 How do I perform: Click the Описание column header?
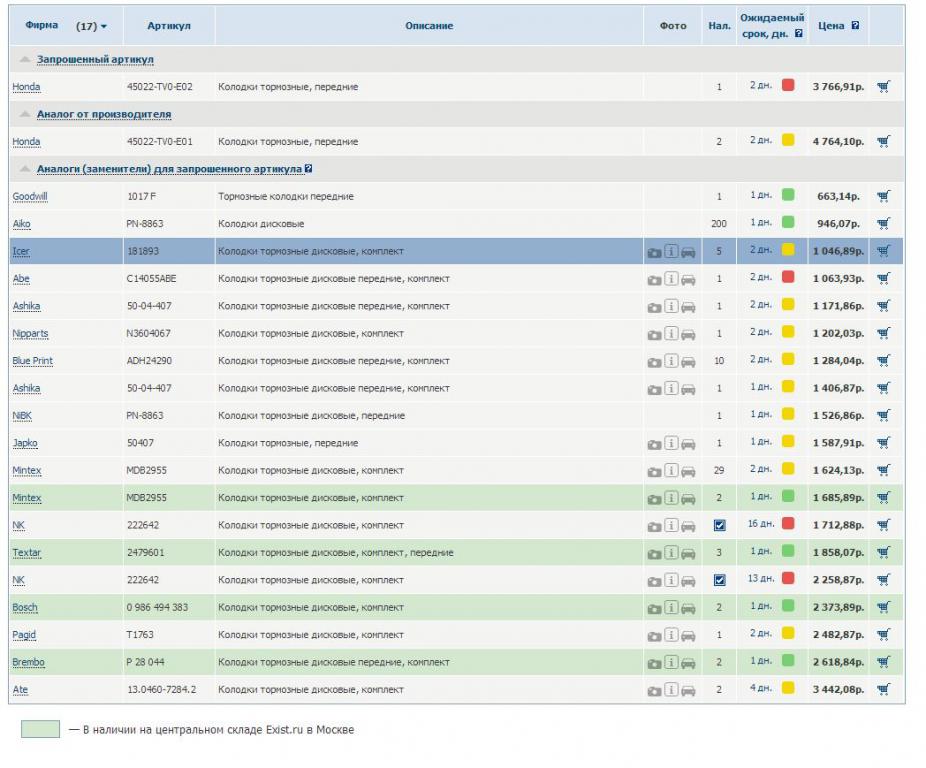pyautogui.click(x=429, y=26)
